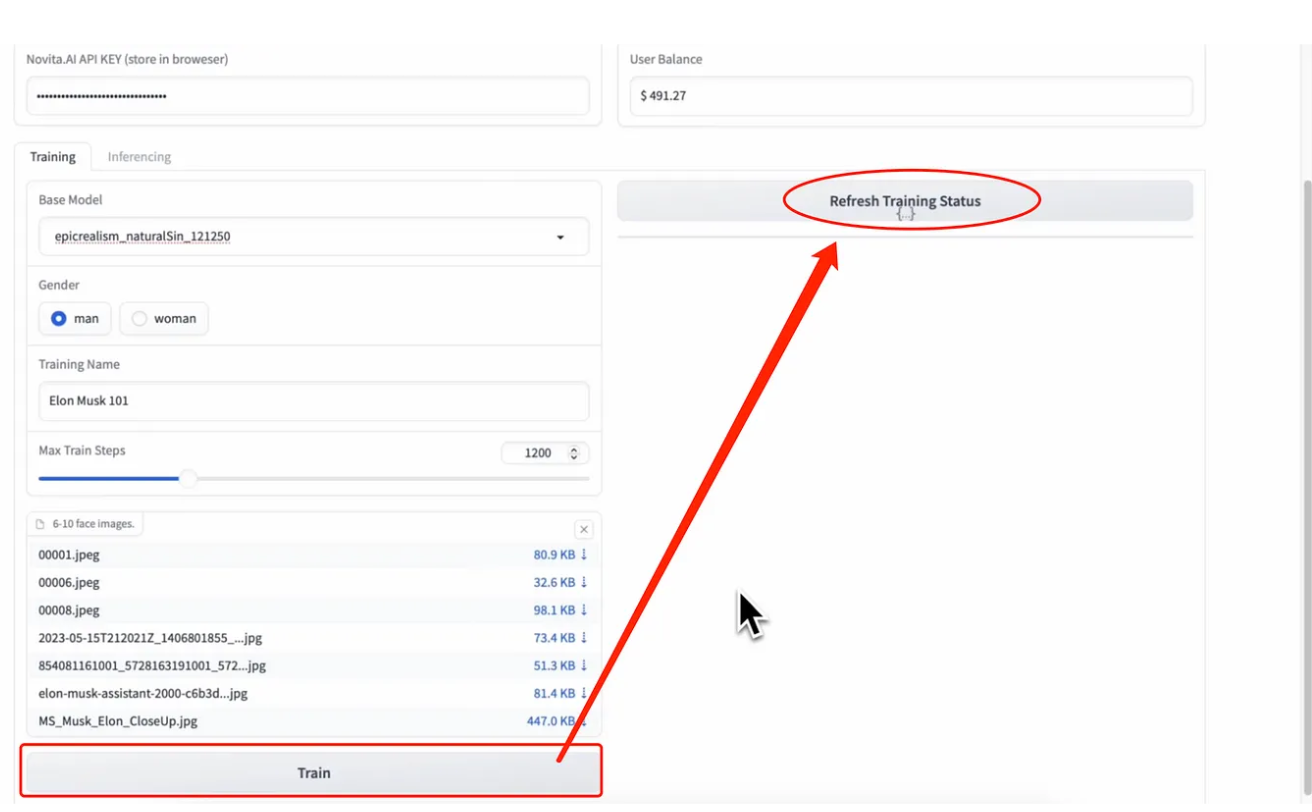Select the man gender option

pyautogui.click(x=59, y=319)
